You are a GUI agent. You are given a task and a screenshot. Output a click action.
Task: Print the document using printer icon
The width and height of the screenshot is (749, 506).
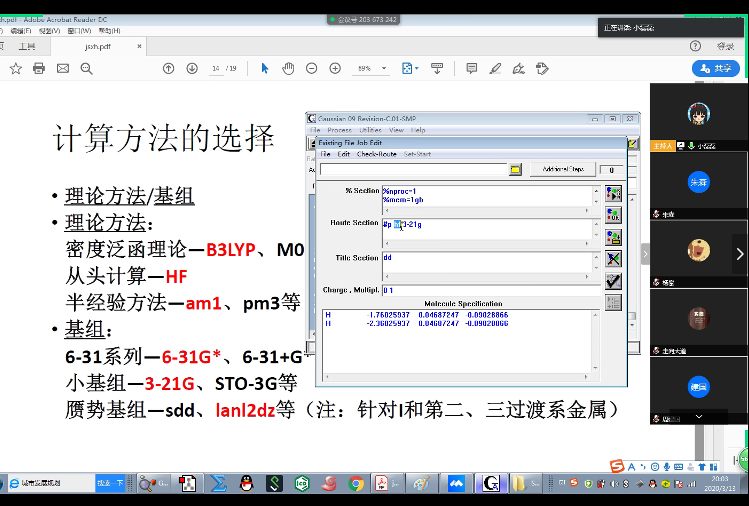39,68
